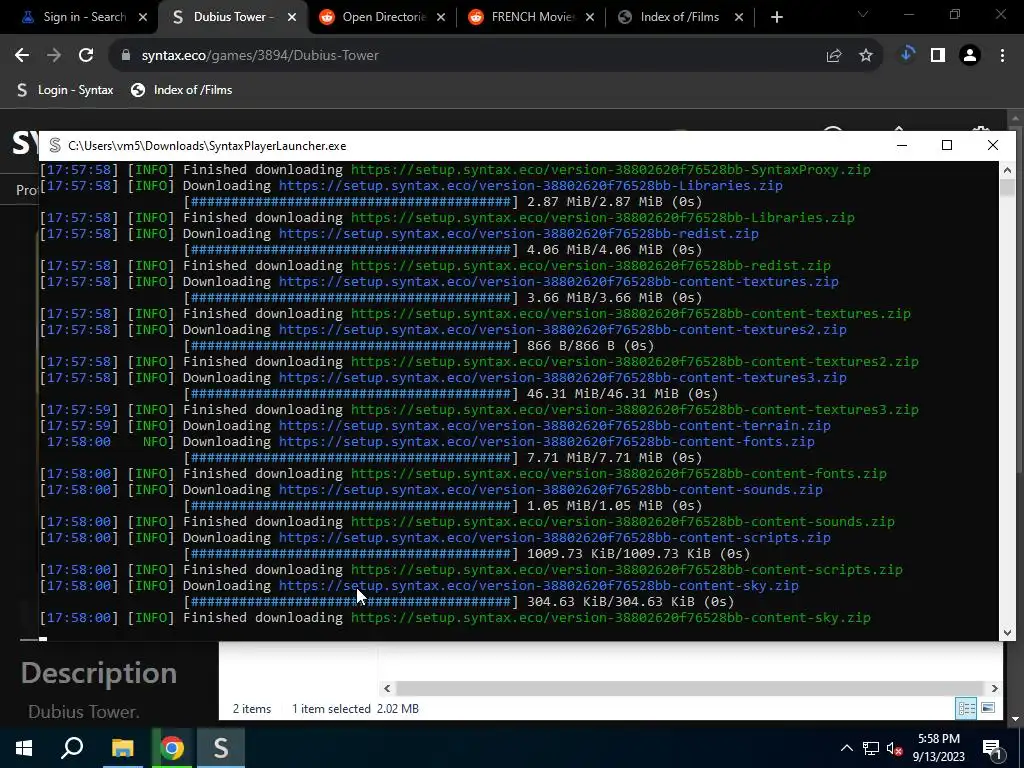Close the Dubius Tower tab

pos(292,18)
